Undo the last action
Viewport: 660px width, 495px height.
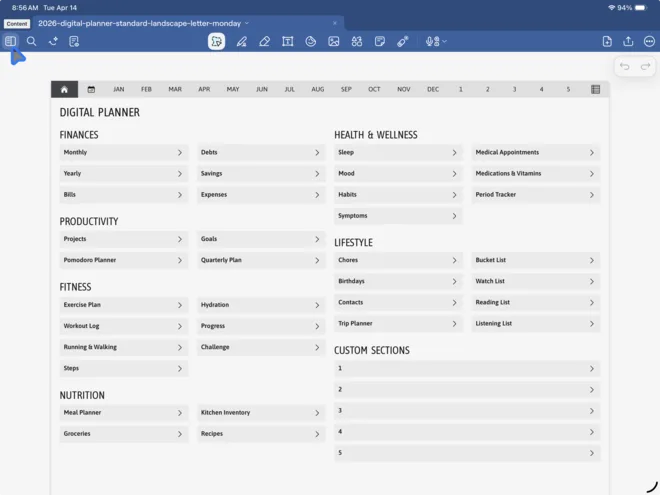pos(625,67)
